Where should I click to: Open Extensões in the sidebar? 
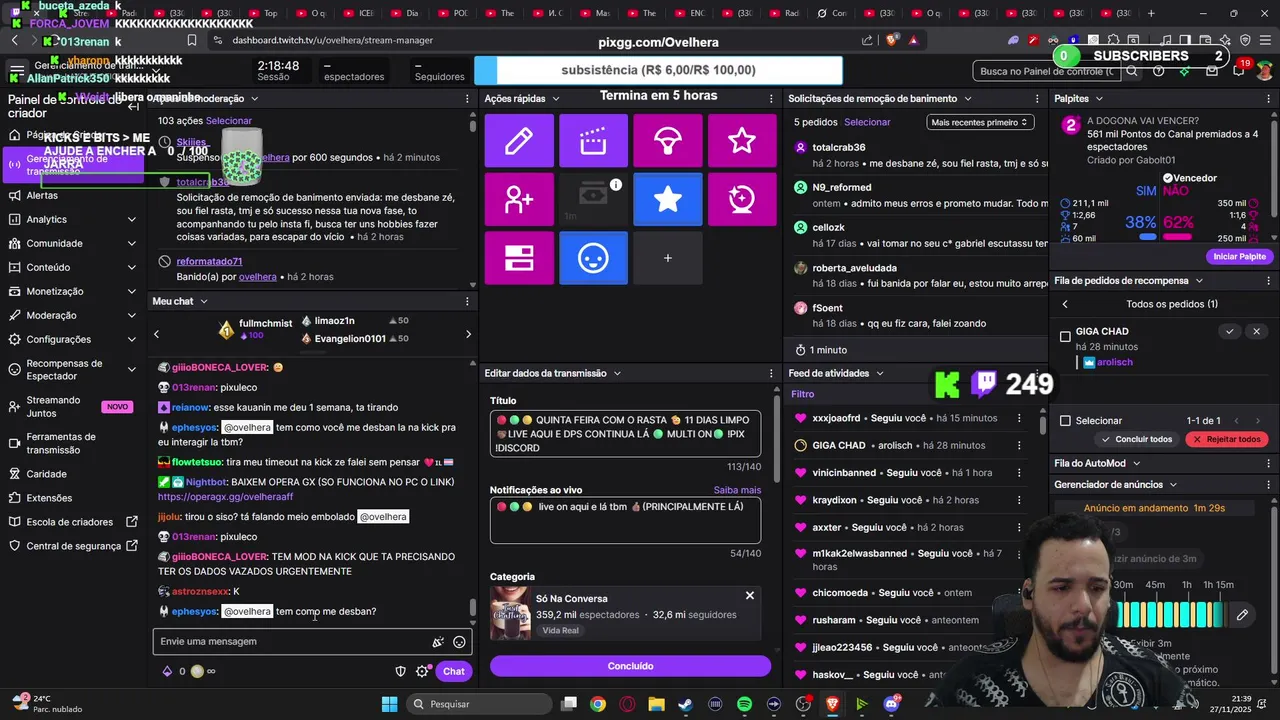point(49,498)
